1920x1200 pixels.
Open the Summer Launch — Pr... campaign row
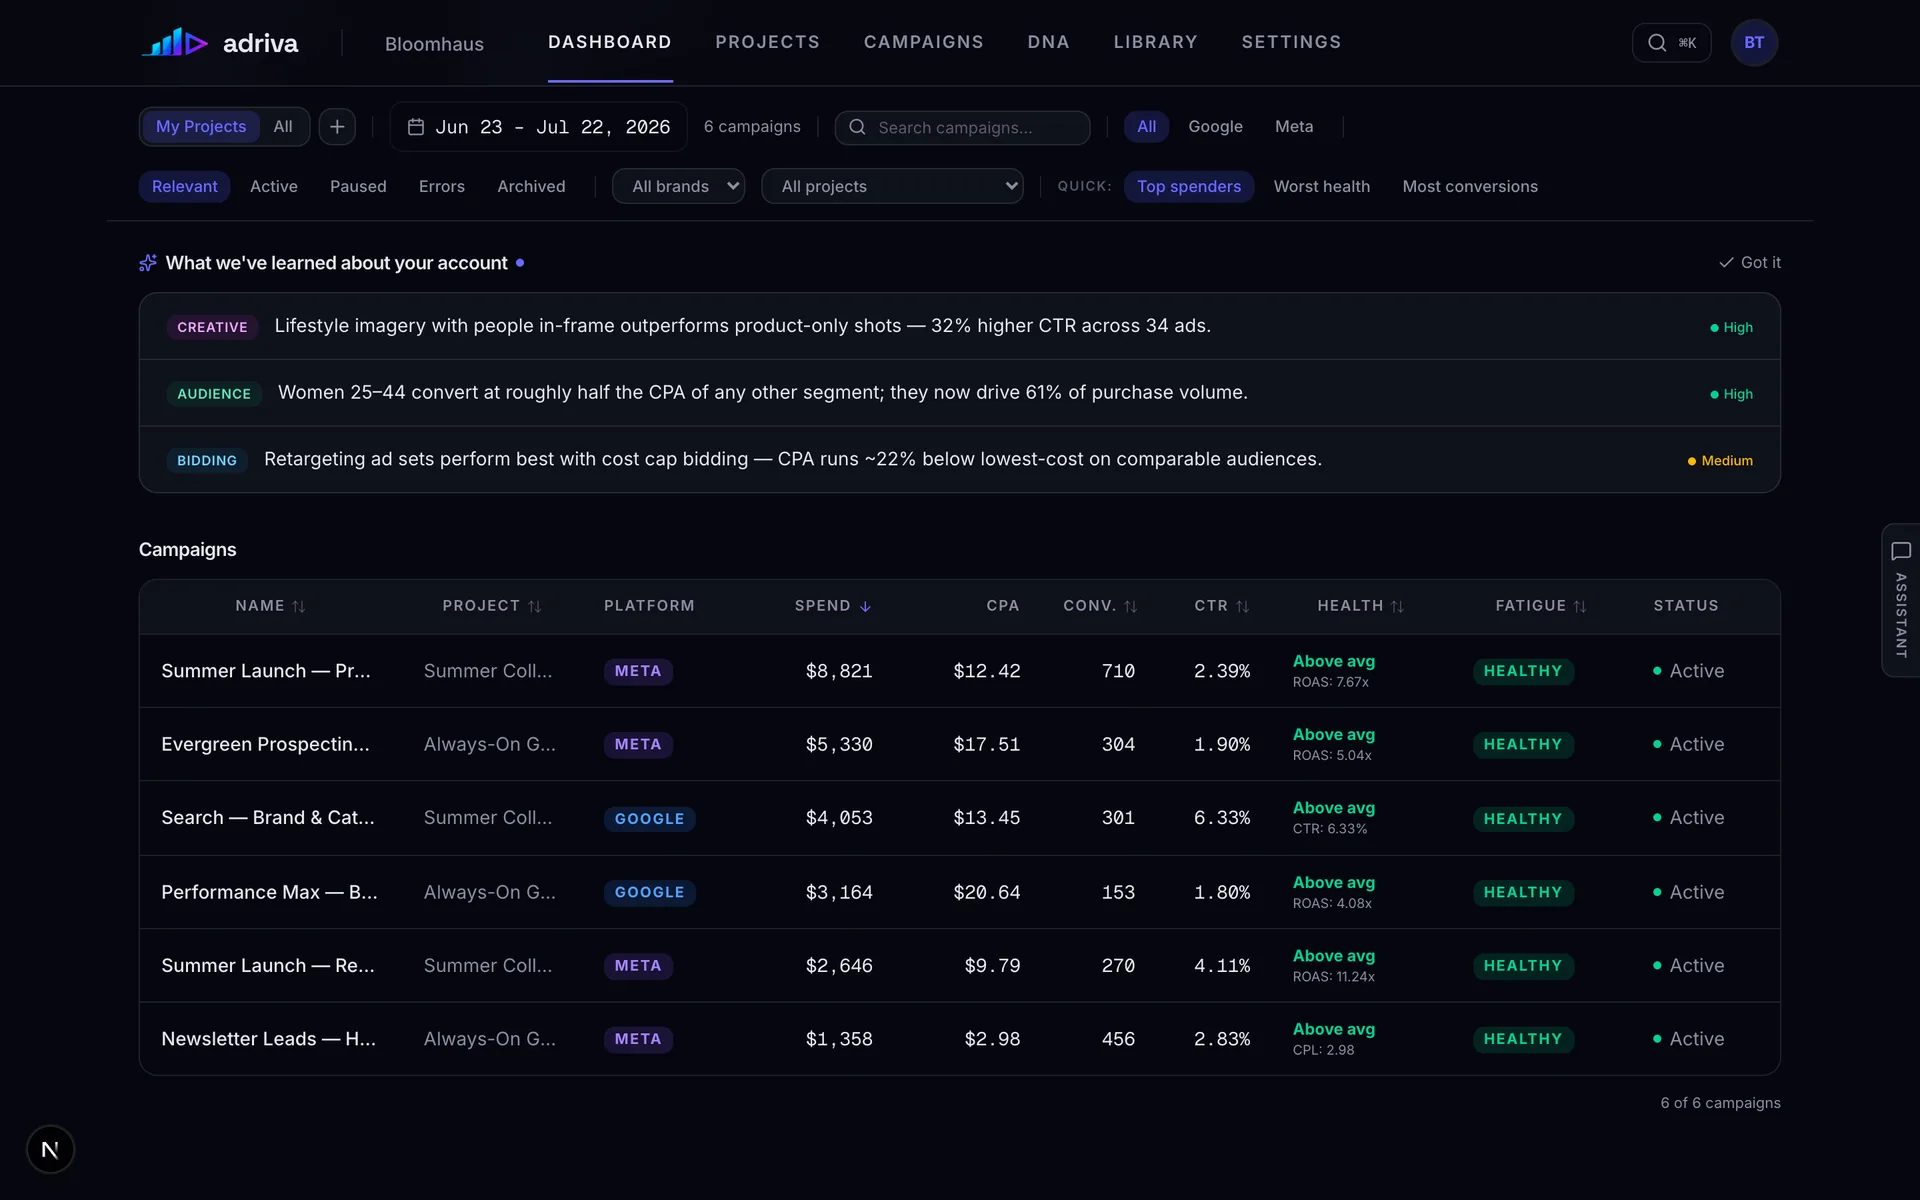click(959, 671)
